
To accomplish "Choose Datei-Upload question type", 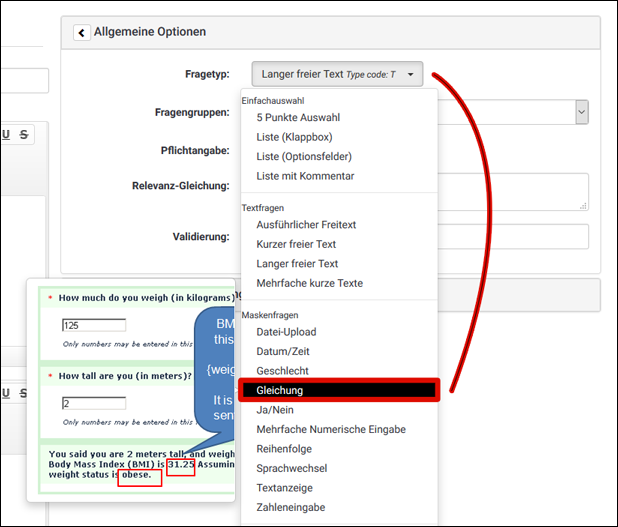I will point(286,332).
